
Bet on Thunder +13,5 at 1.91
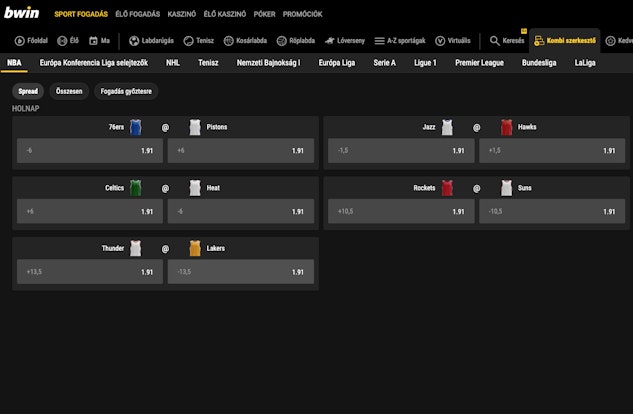[90, 272]
